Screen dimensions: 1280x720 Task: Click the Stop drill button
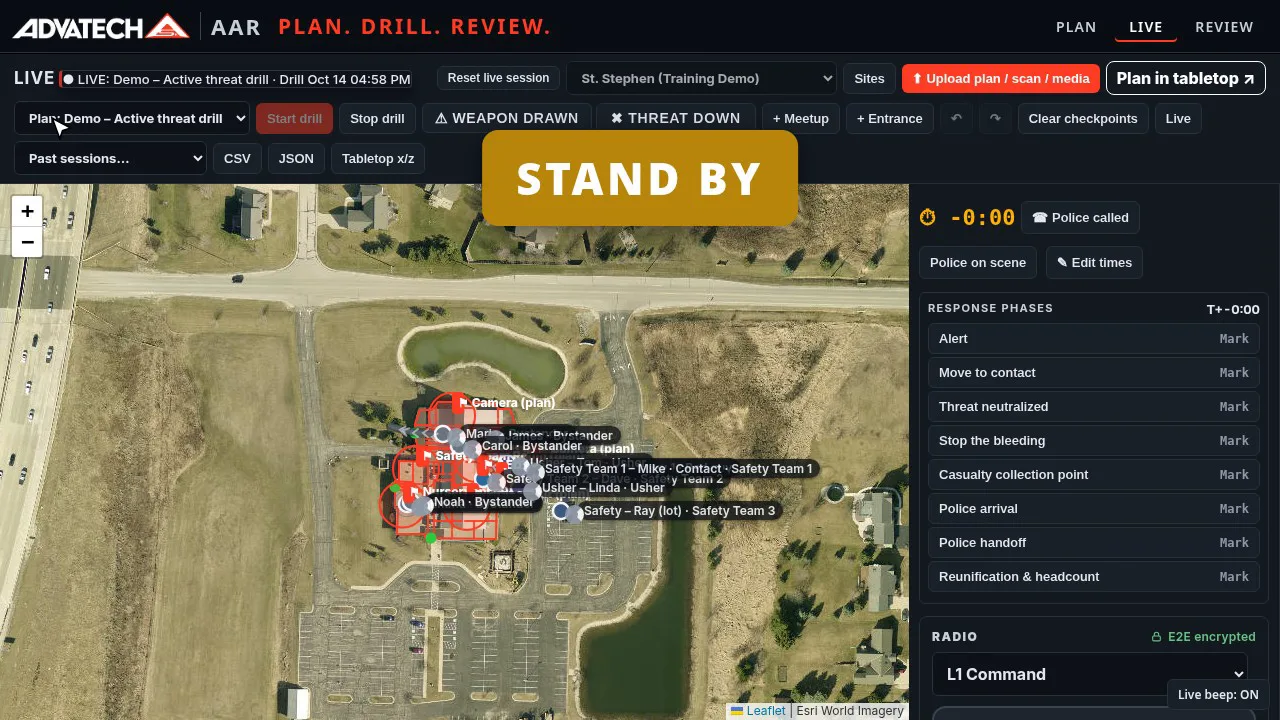pos(377,118)
